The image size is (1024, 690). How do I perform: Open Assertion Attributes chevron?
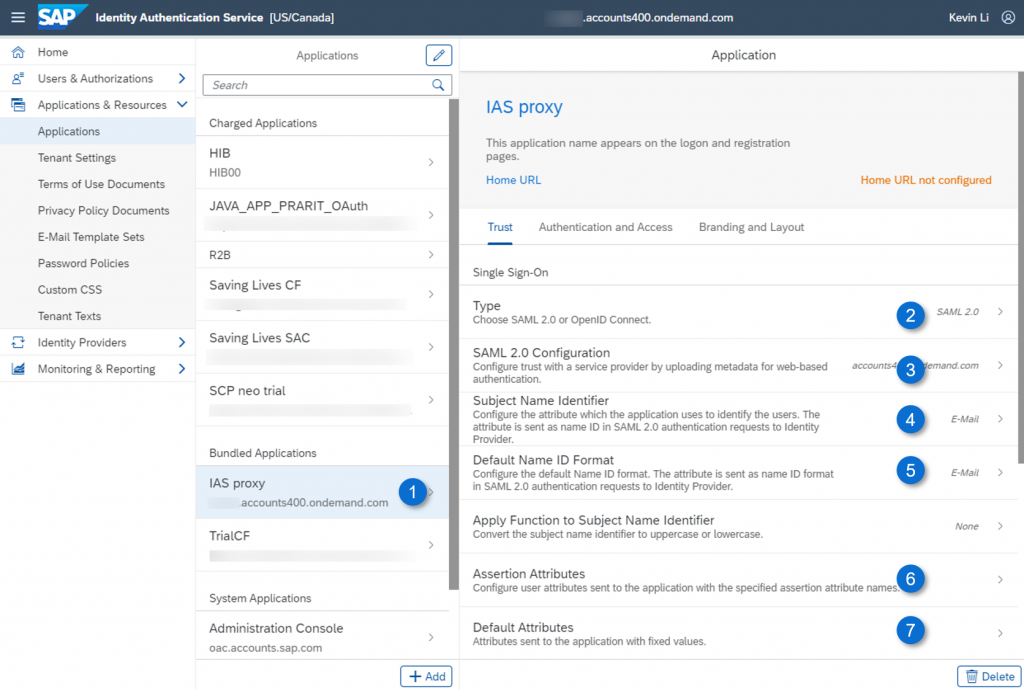[1000, 580]
